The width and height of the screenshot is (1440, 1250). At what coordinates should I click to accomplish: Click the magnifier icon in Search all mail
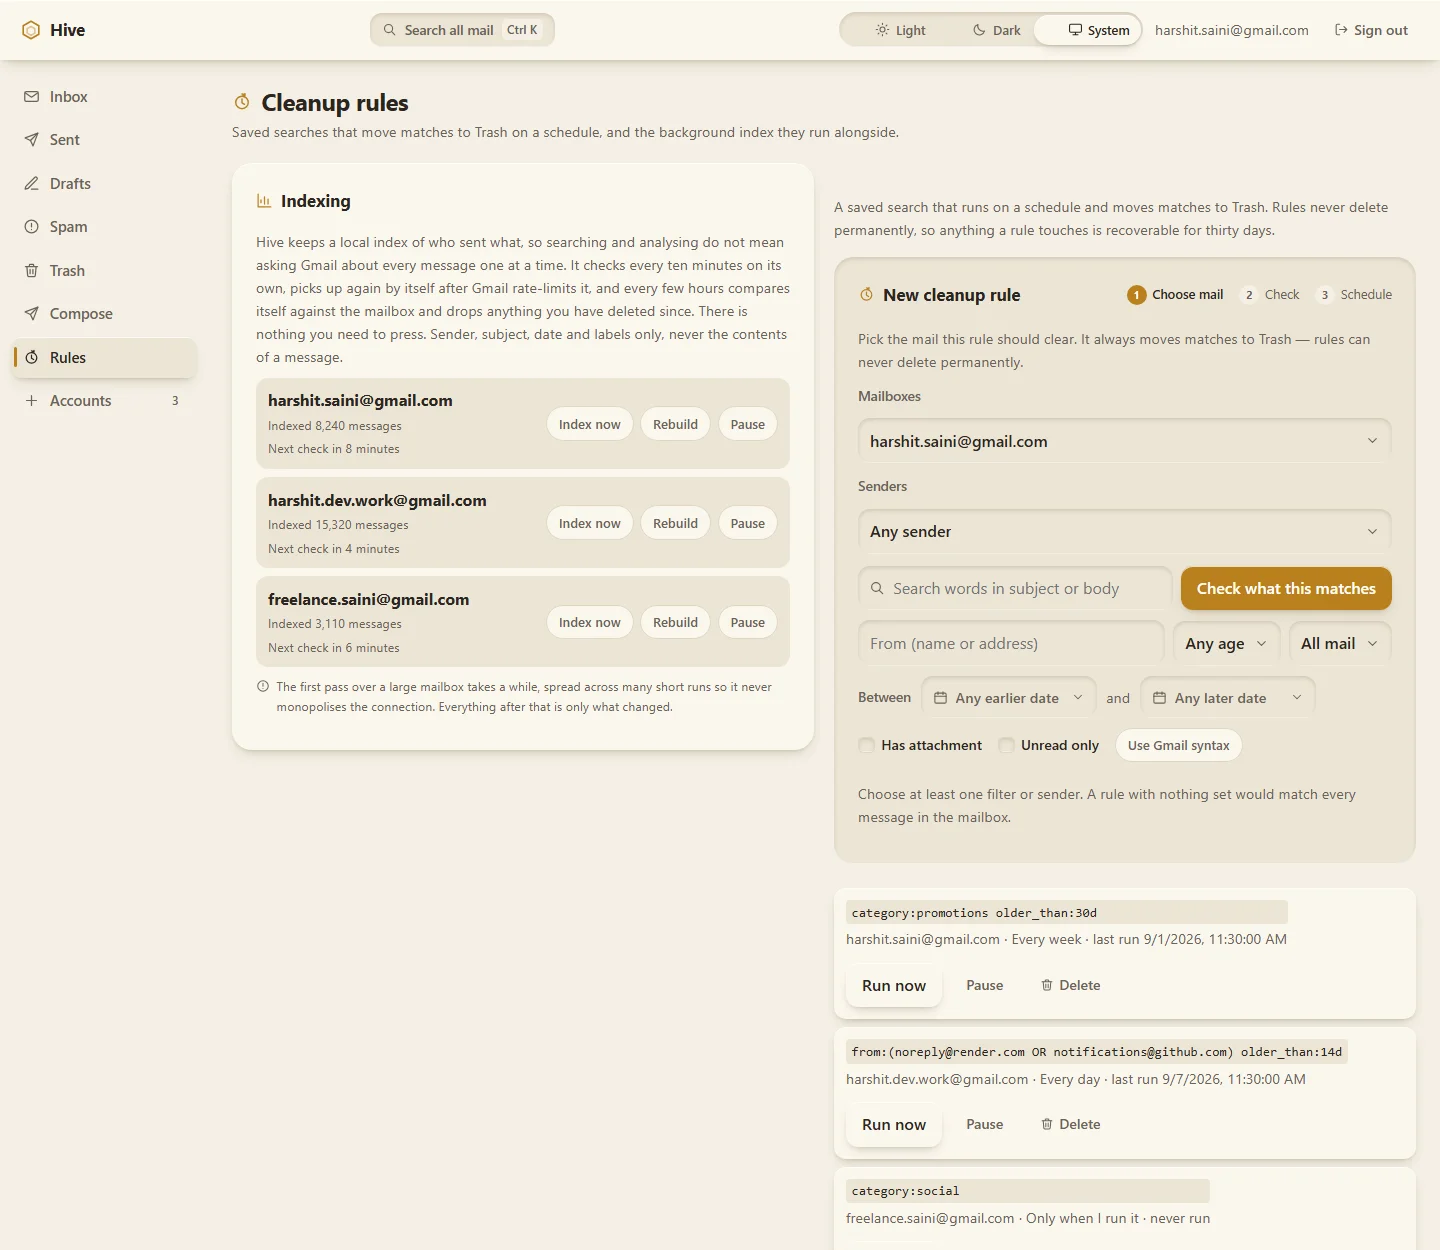click(x=390, y=30)
